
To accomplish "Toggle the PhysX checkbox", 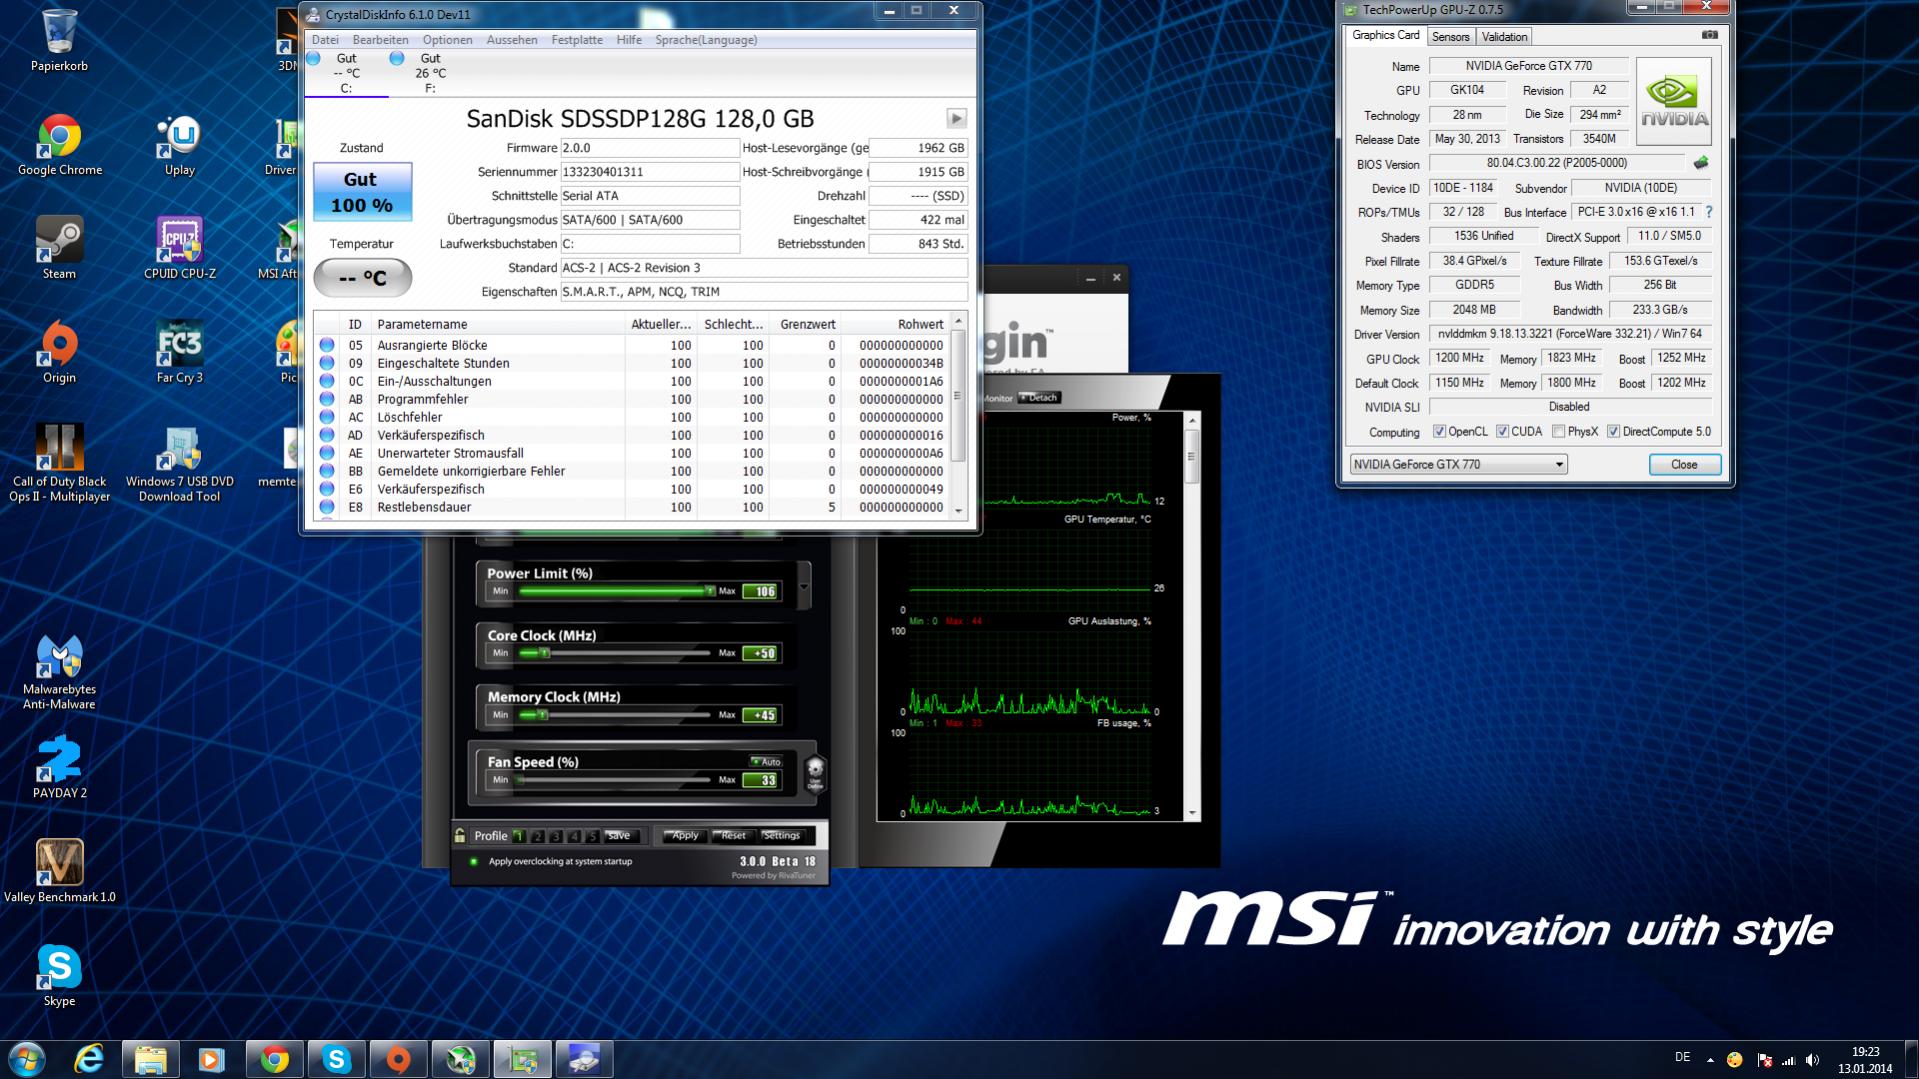I will tap(1558, 432).
